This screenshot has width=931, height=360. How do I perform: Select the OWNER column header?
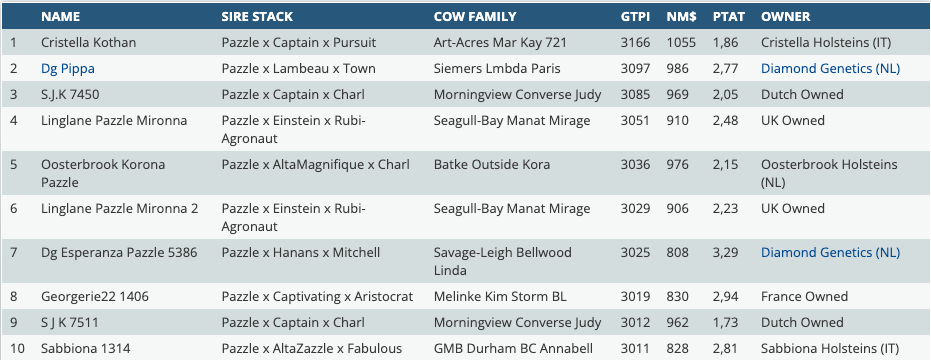click(x=786, y=17)
